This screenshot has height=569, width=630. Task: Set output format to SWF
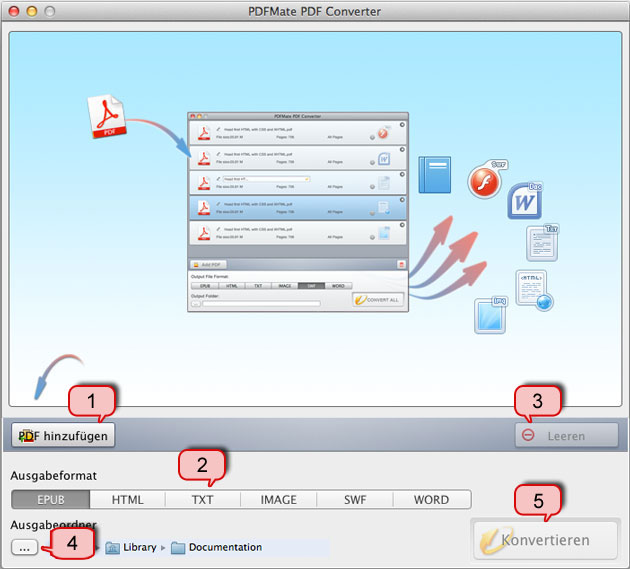click(355, 499)
